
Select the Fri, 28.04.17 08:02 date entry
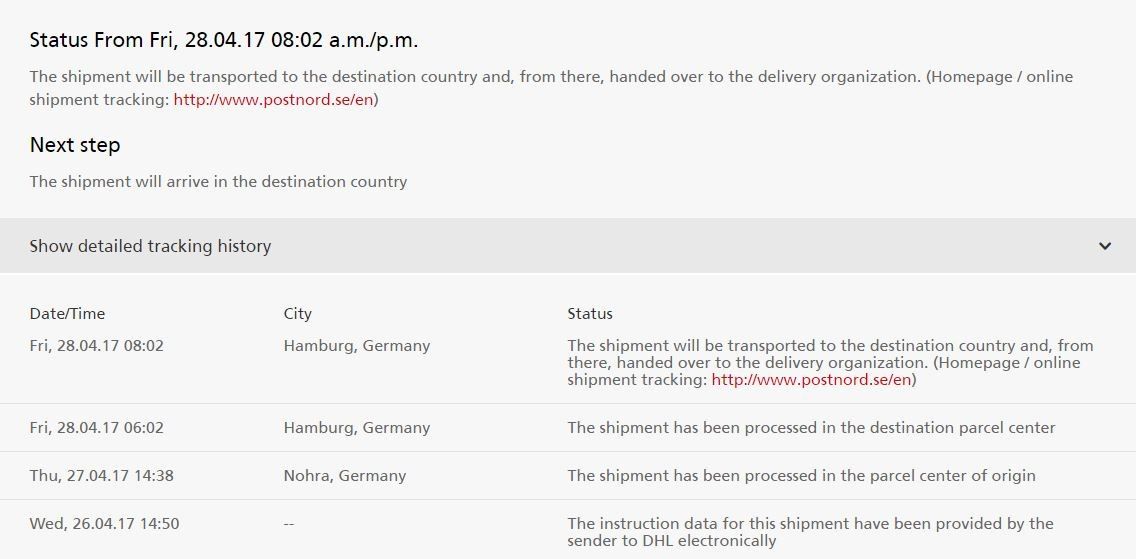pos(96,346)
